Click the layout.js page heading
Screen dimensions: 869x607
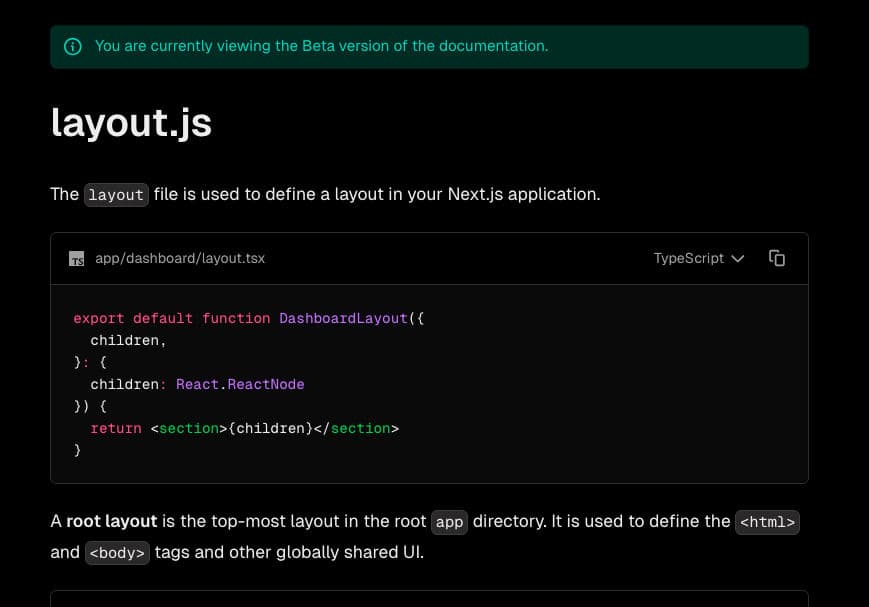pos(131,122)
